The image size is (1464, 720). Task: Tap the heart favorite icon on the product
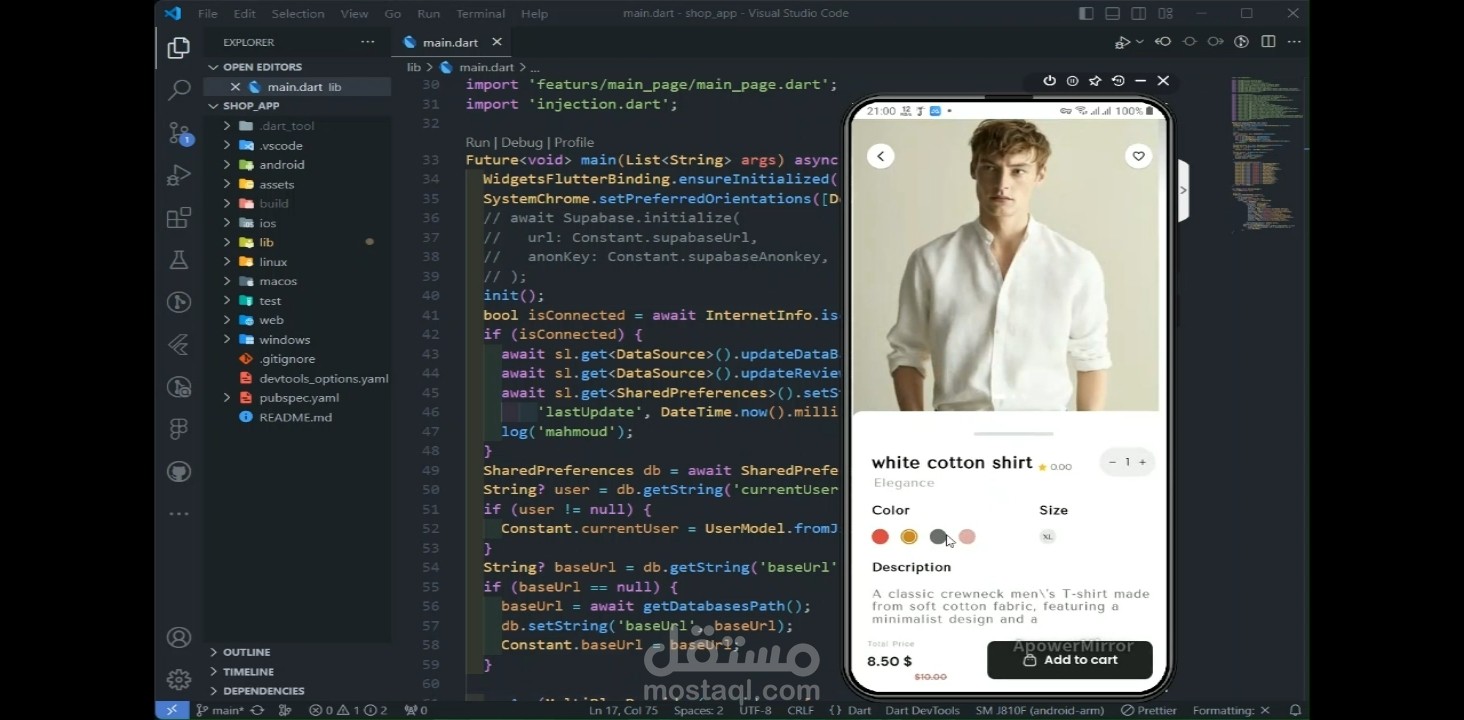pos(1138,156)
